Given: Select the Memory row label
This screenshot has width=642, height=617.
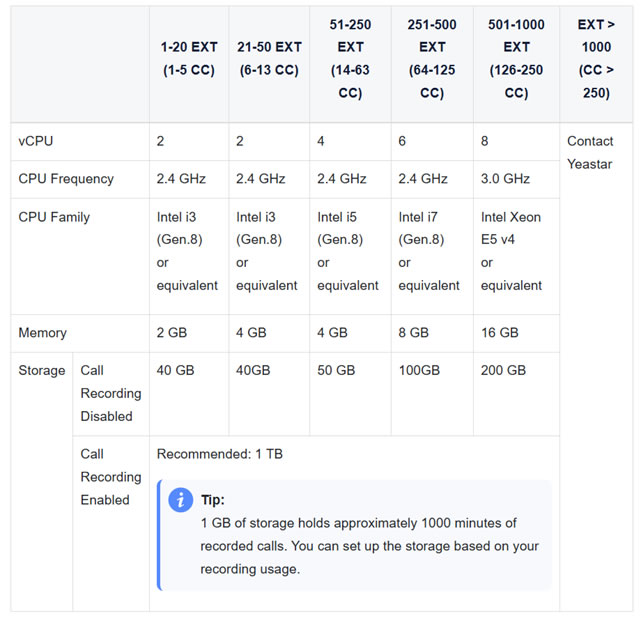Looking at the screenshot, I should tap(44, 332).
